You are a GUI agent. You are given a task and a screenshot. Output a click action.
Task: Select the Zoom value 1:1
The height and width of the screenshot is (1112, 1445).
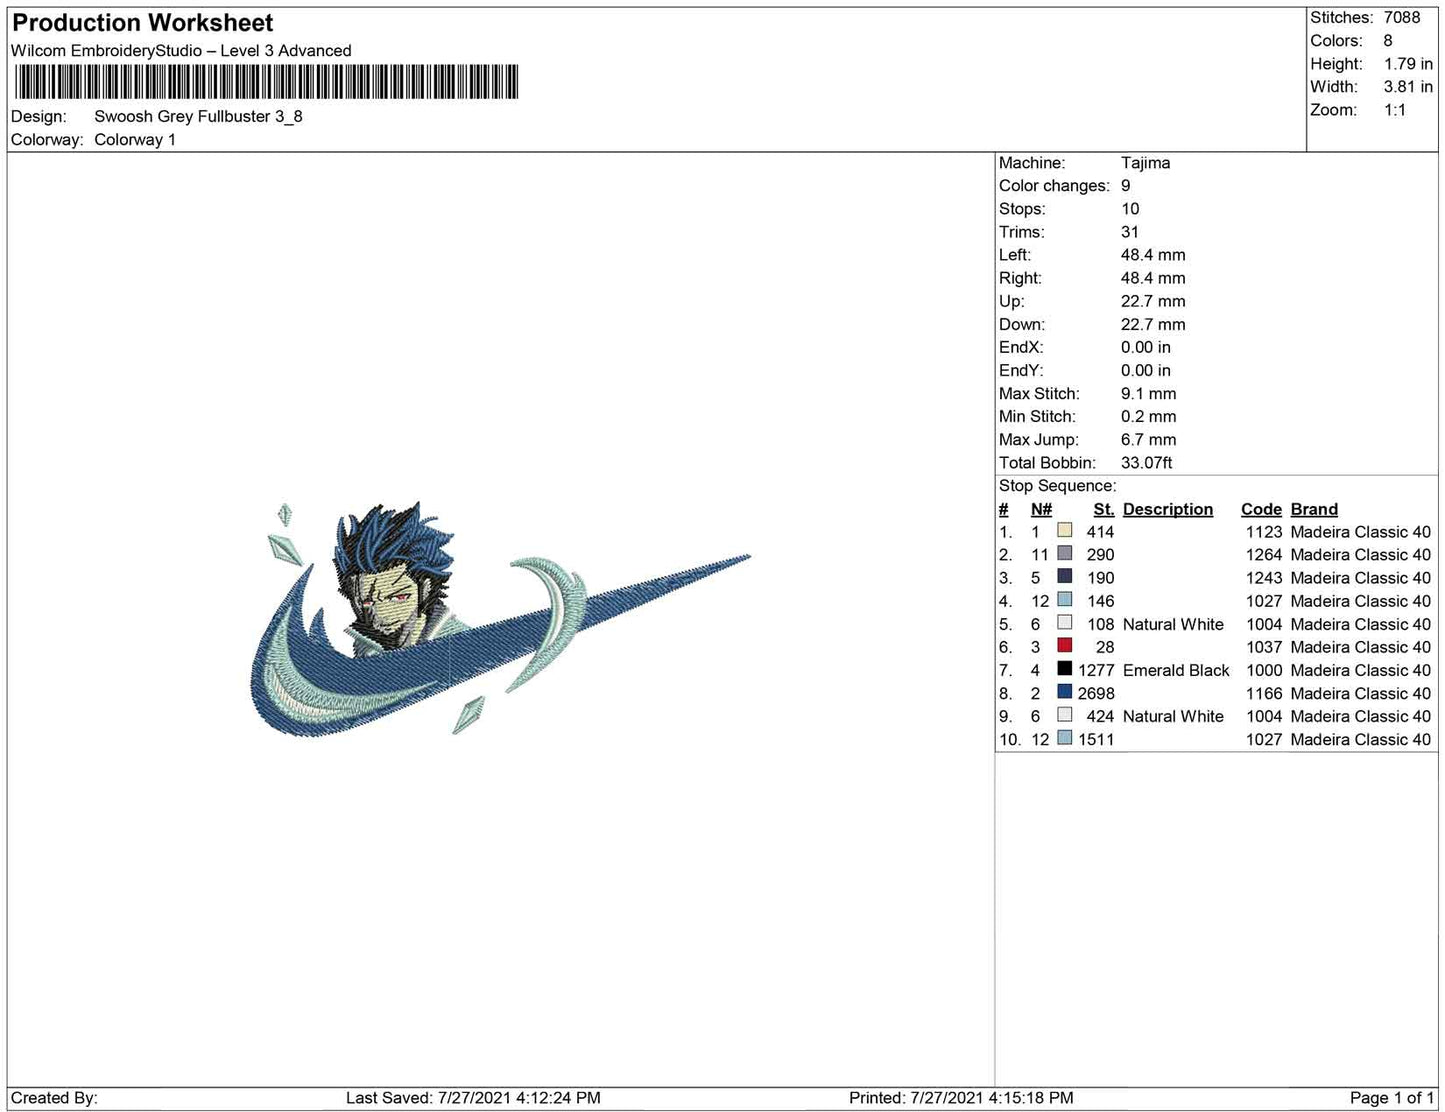(1395, 110)
